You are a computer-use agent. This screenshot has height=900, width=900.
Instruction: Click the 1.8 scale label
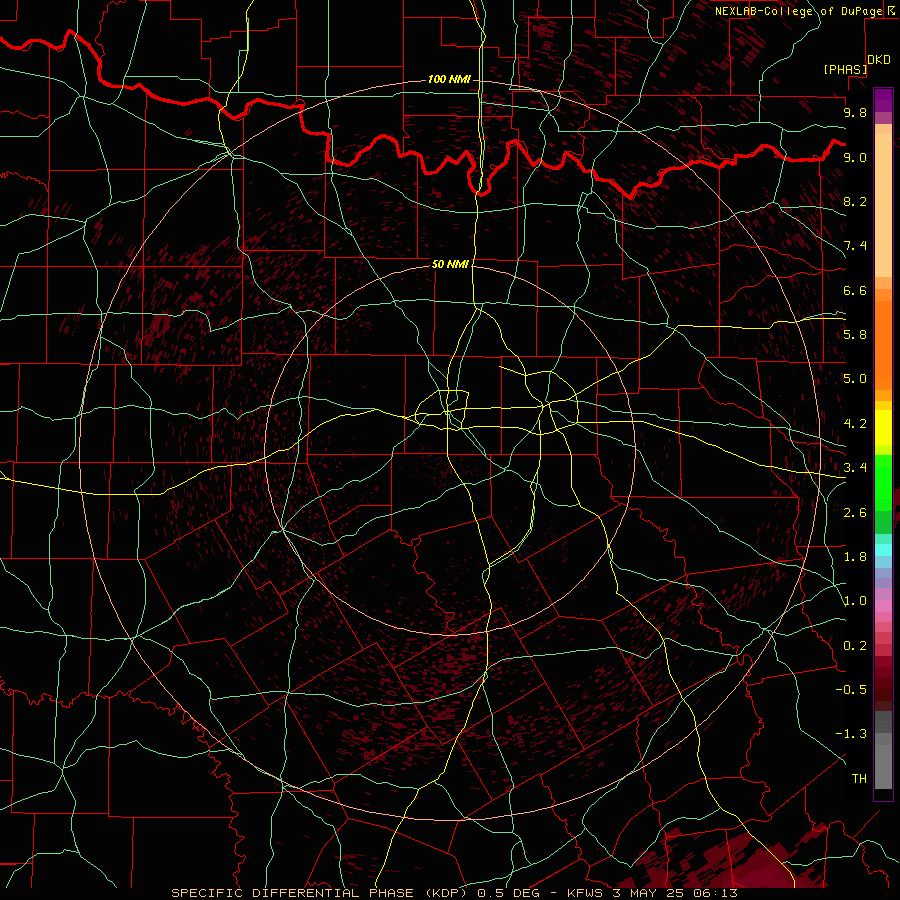click(855, 557)
